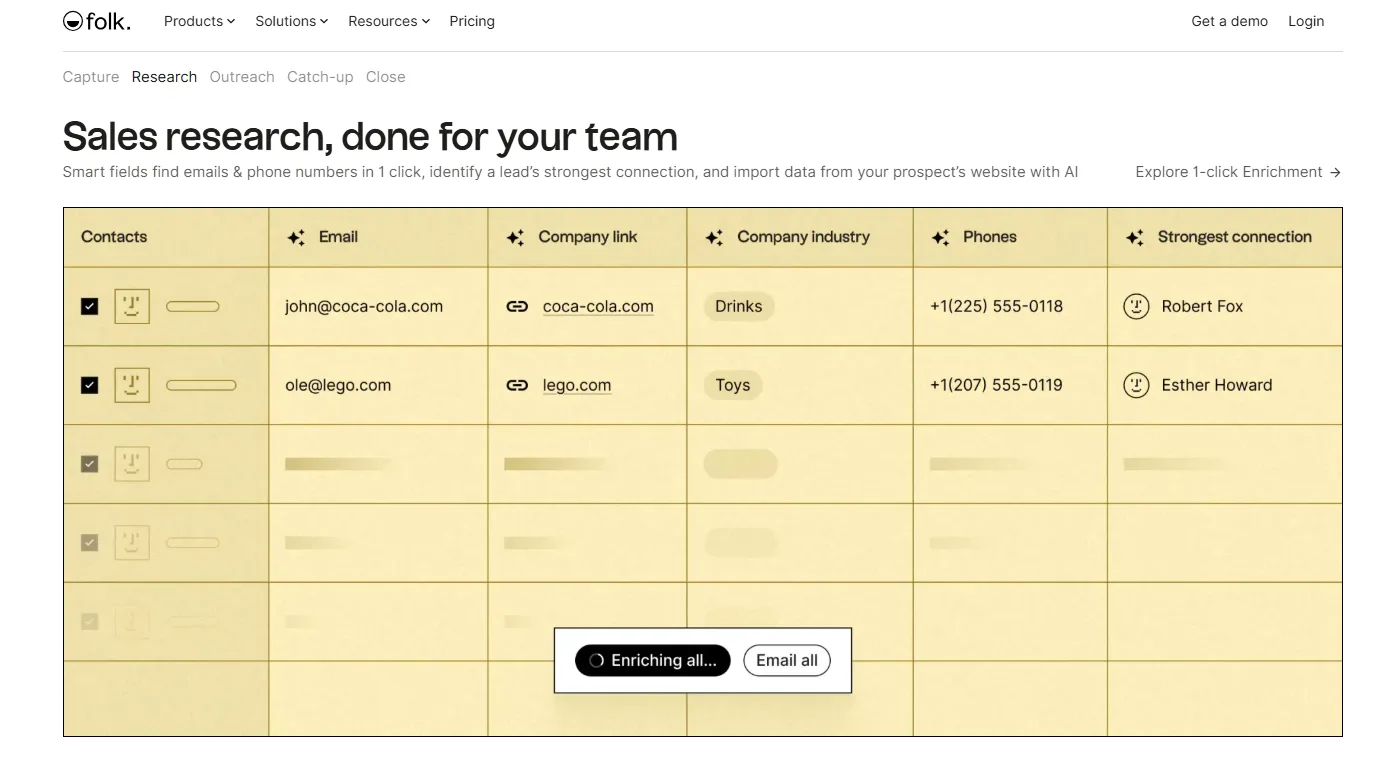
Task: Click the Drinks industry tag
Action: [x=739, y=306]
